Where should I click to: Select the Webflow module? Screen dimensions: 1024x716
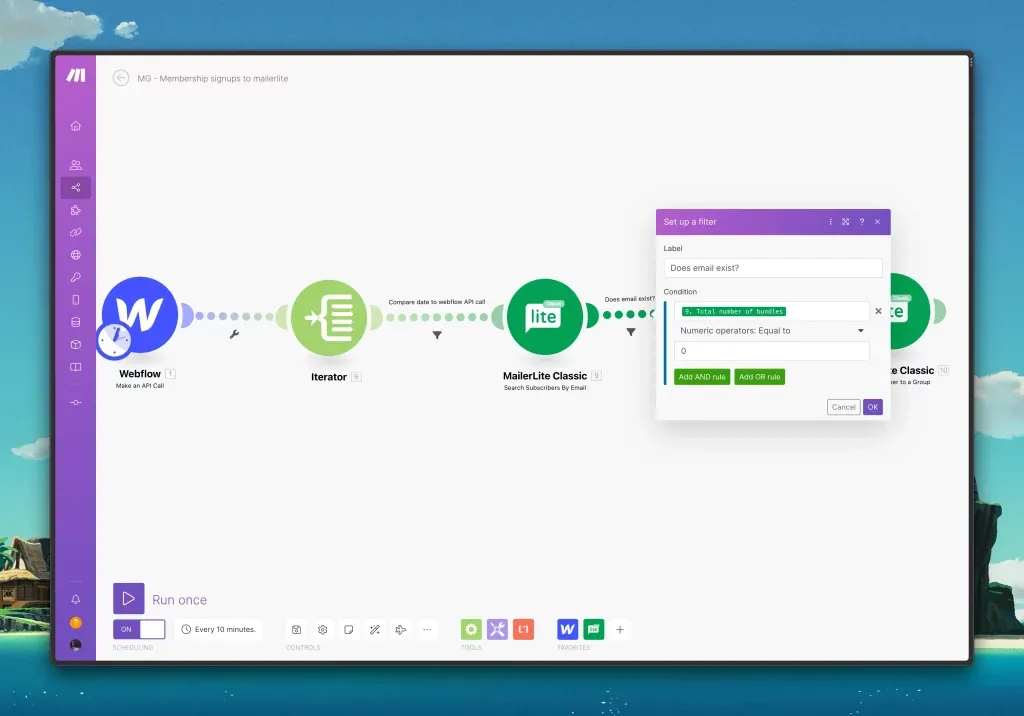tap(140, 315)
